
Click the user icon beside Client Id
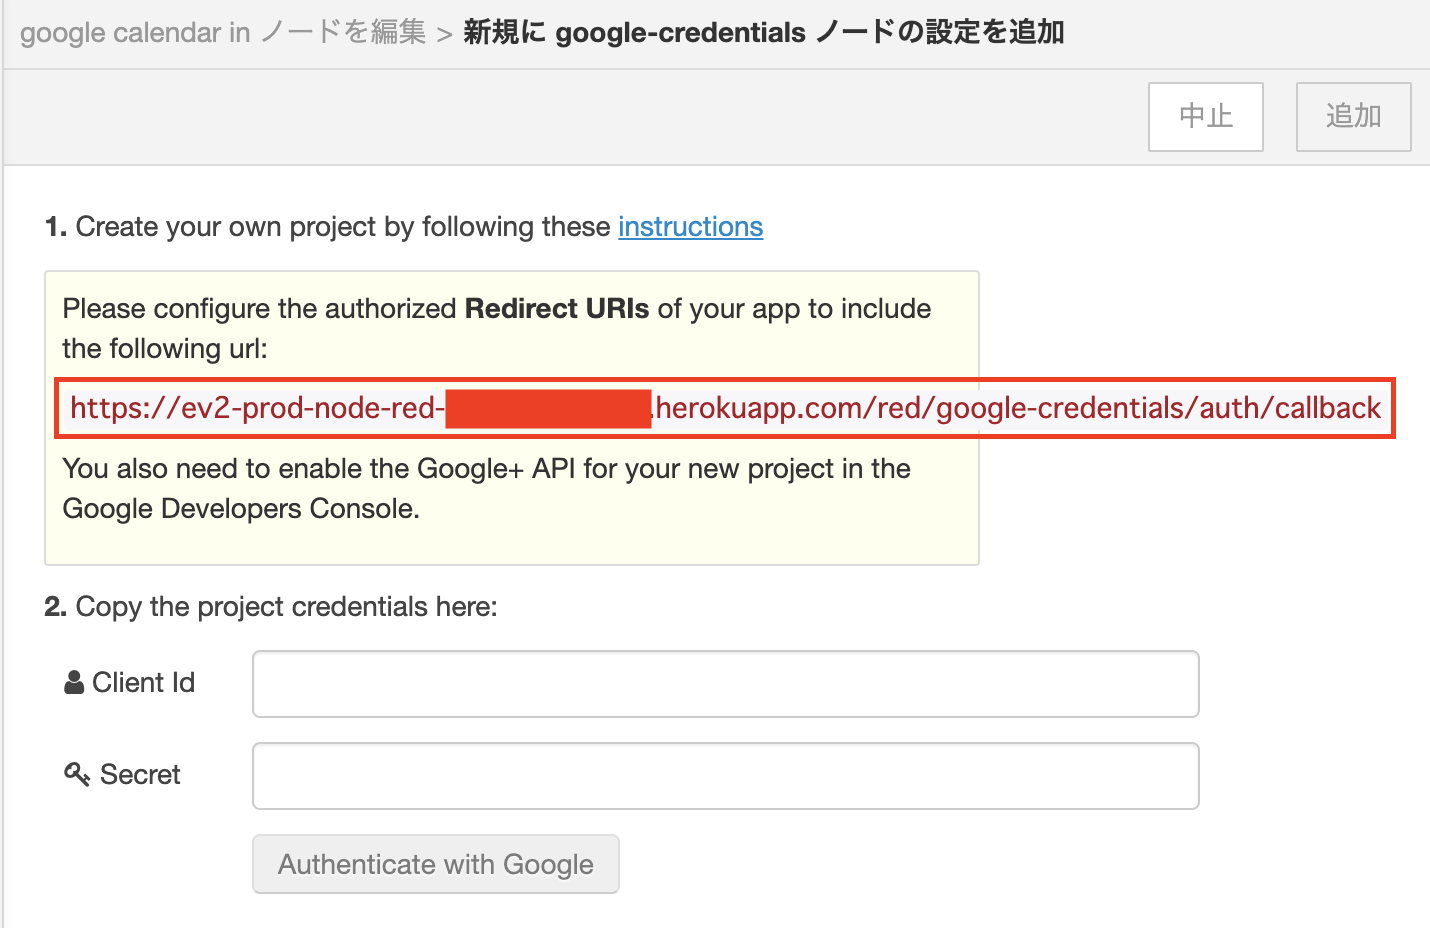coord(74,683)
